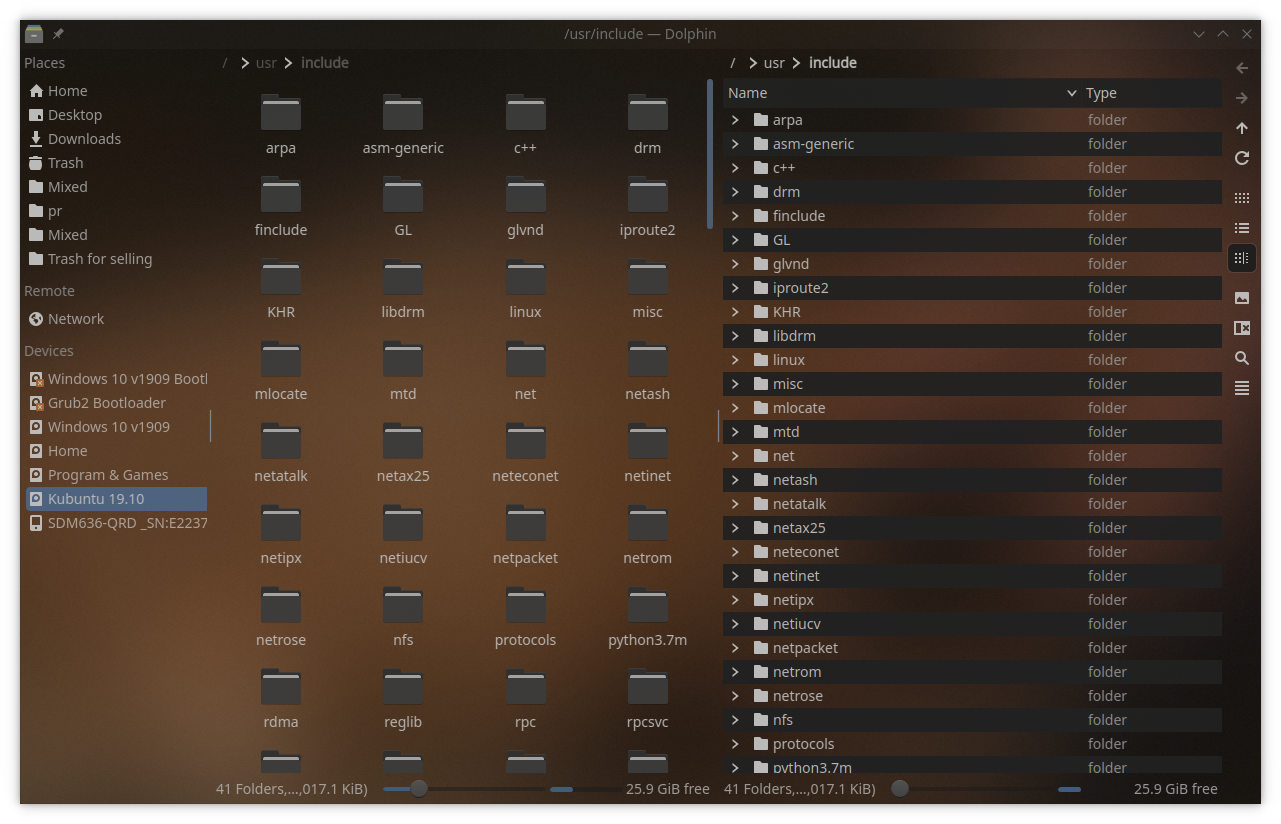Click the usr breadcrumb in the details pane

(774, 63)
